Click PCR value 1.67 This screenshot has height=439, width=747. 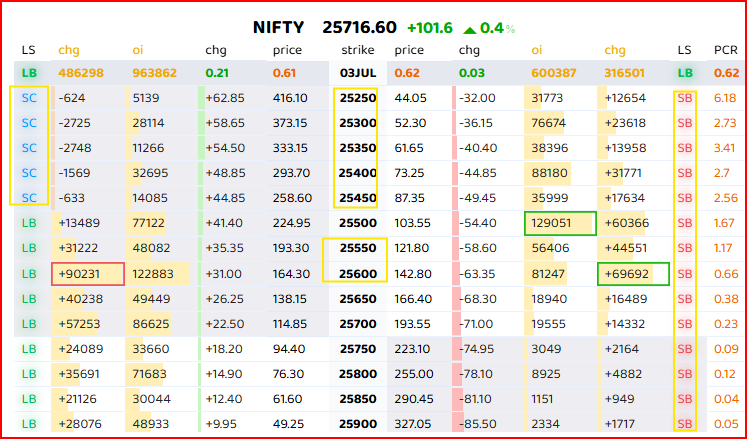point(724,223)
